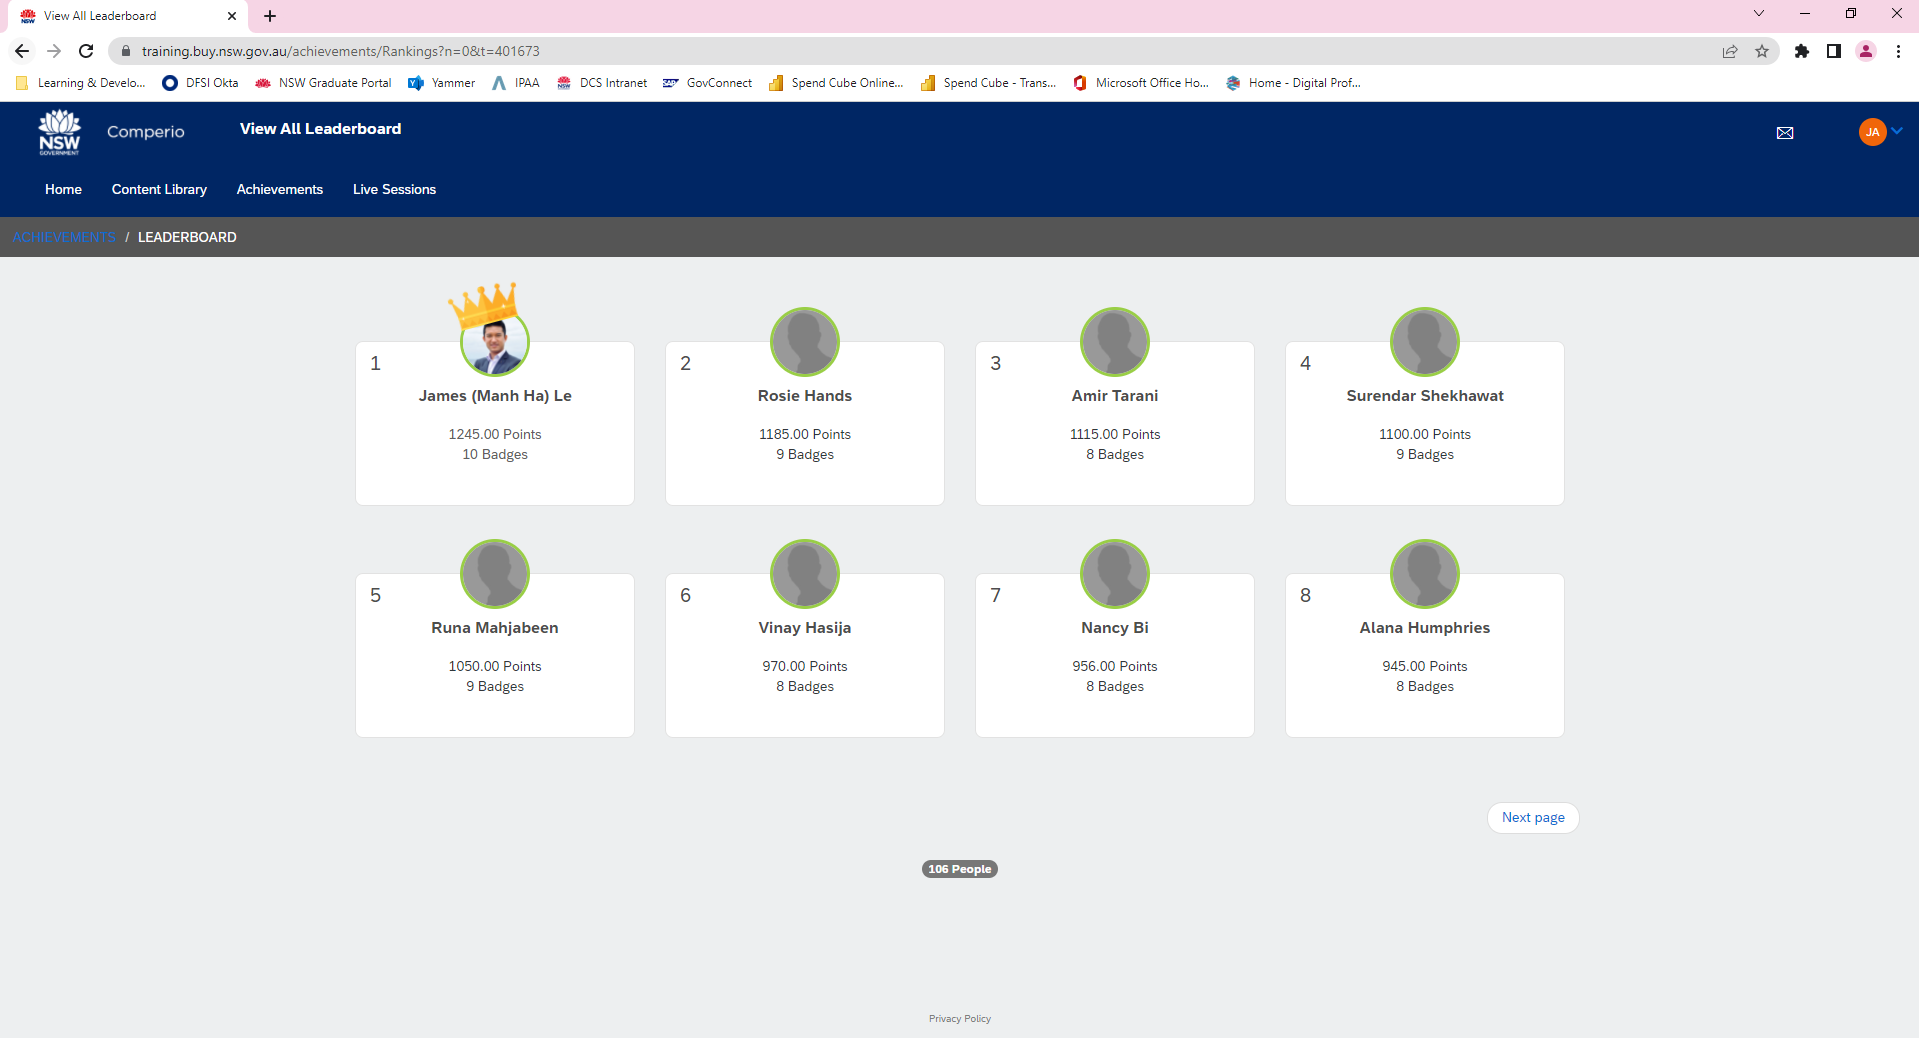Viewport: 1919px width, 1038px height.
Task: Open the Content Library menu
Action: click(x=159, y=189)
